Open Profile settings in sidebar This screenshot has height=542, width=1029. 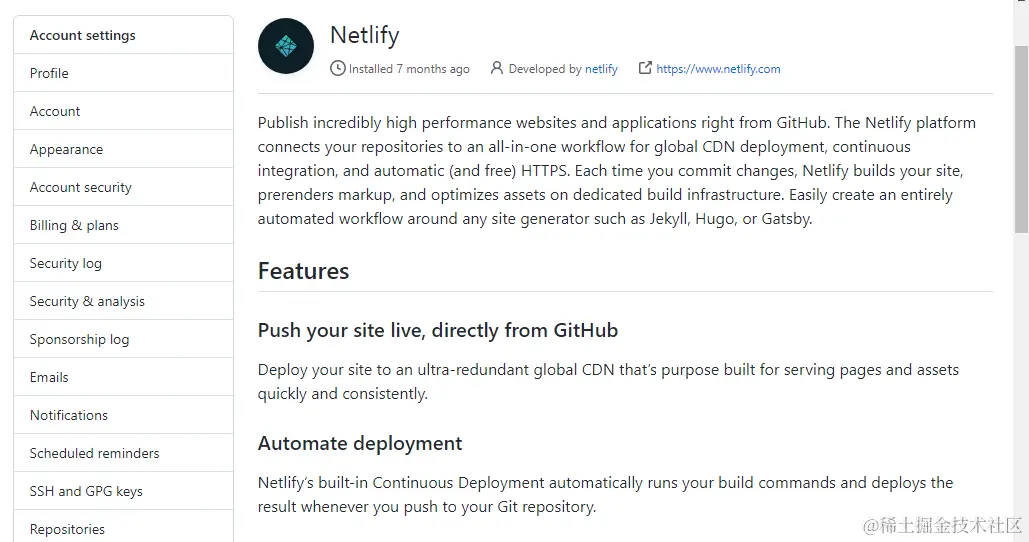tap(123, 73)
